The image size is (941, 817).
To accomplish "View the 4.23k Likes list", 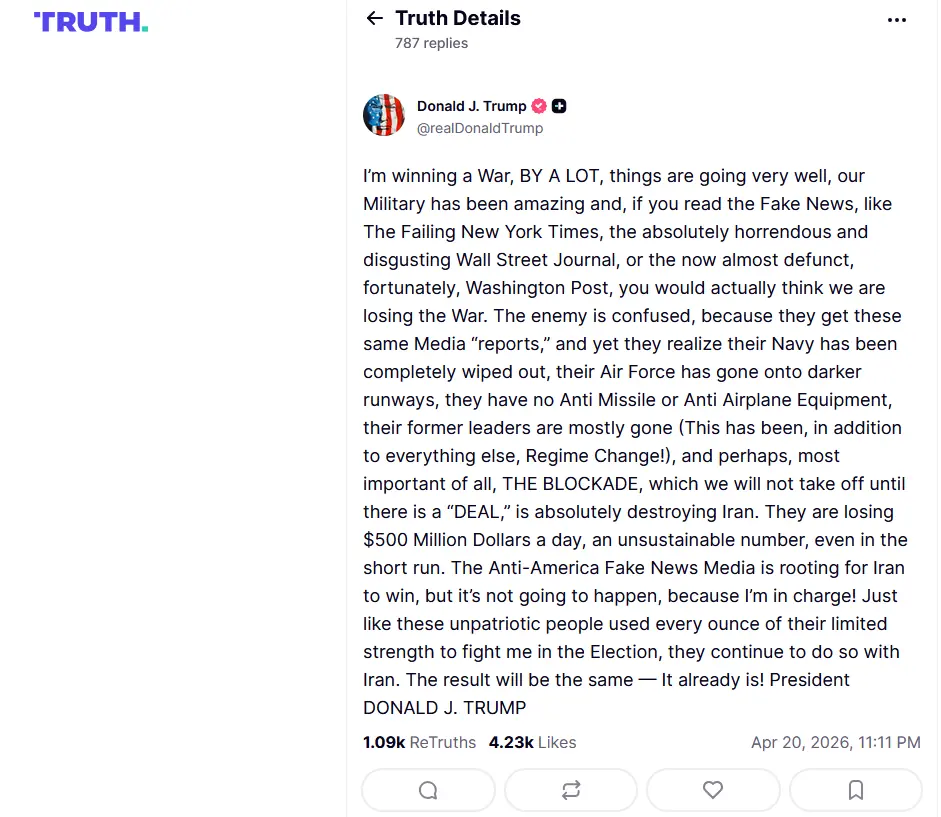I will point(532,743).
